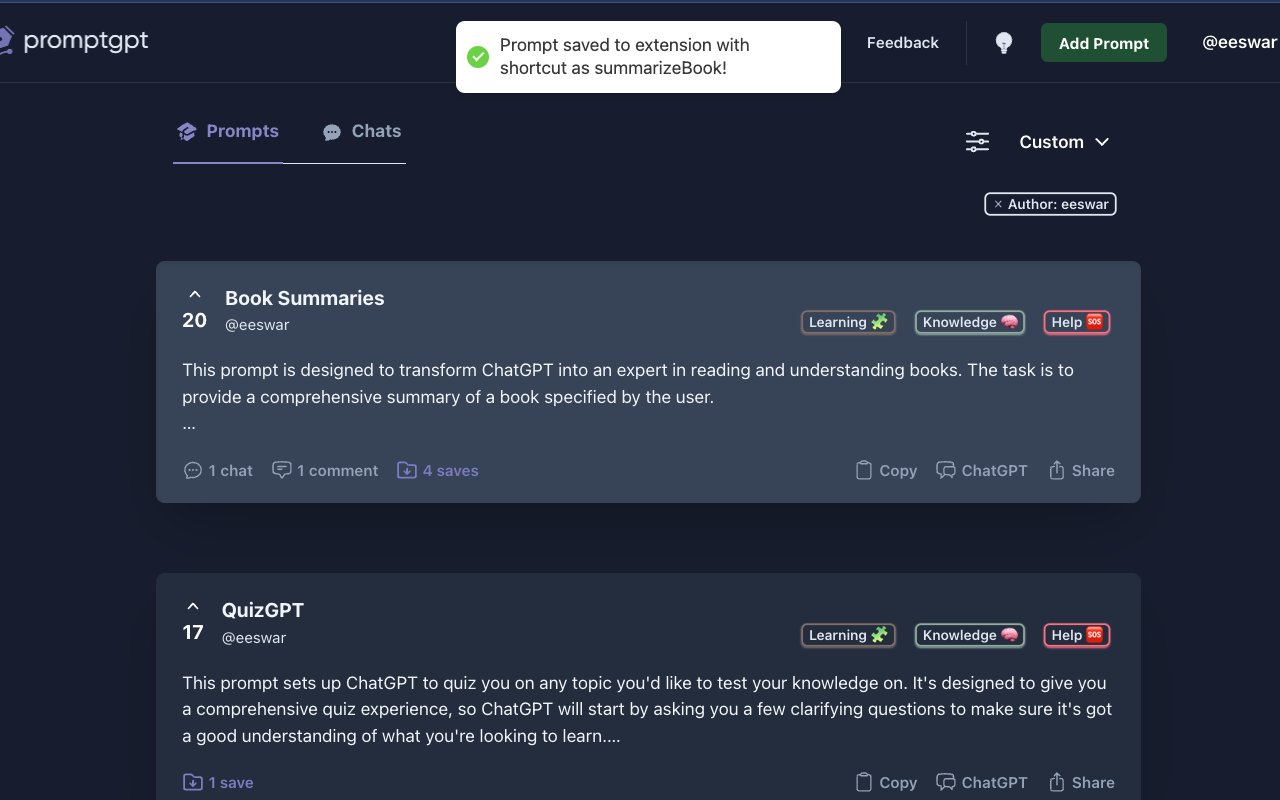The height and width of the screenshot is (800, 1280).
Task: Open the Feedback link
Action: pos(902,43)
